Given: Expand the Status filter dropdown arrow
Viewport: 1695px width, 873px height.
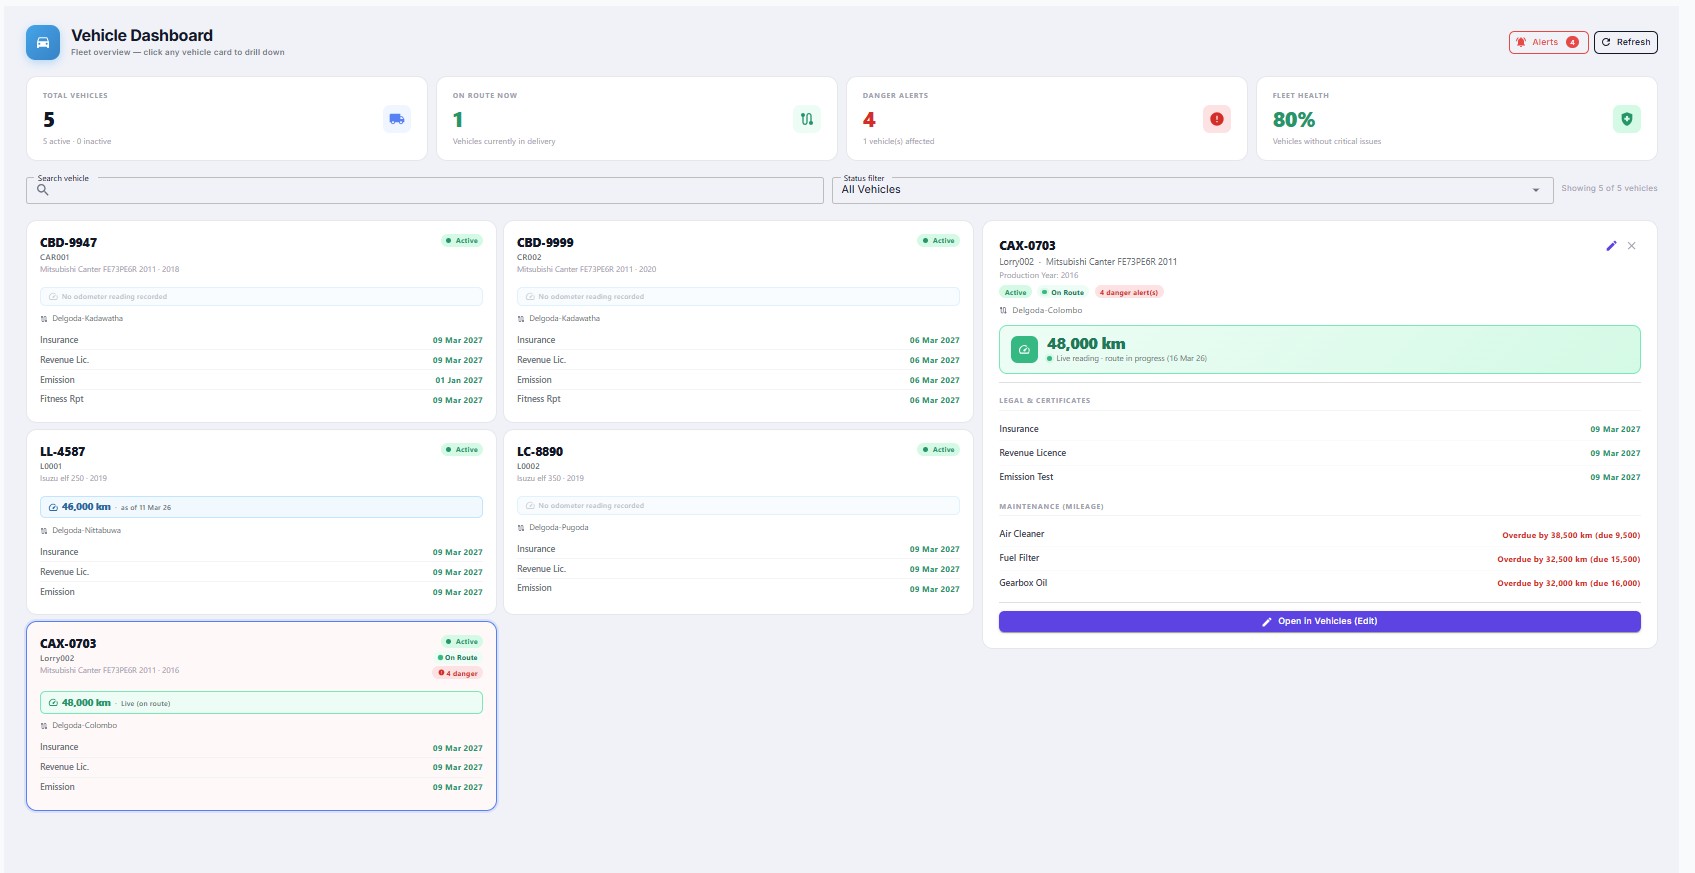Looking at the screenshot, I should [1536, 190].
